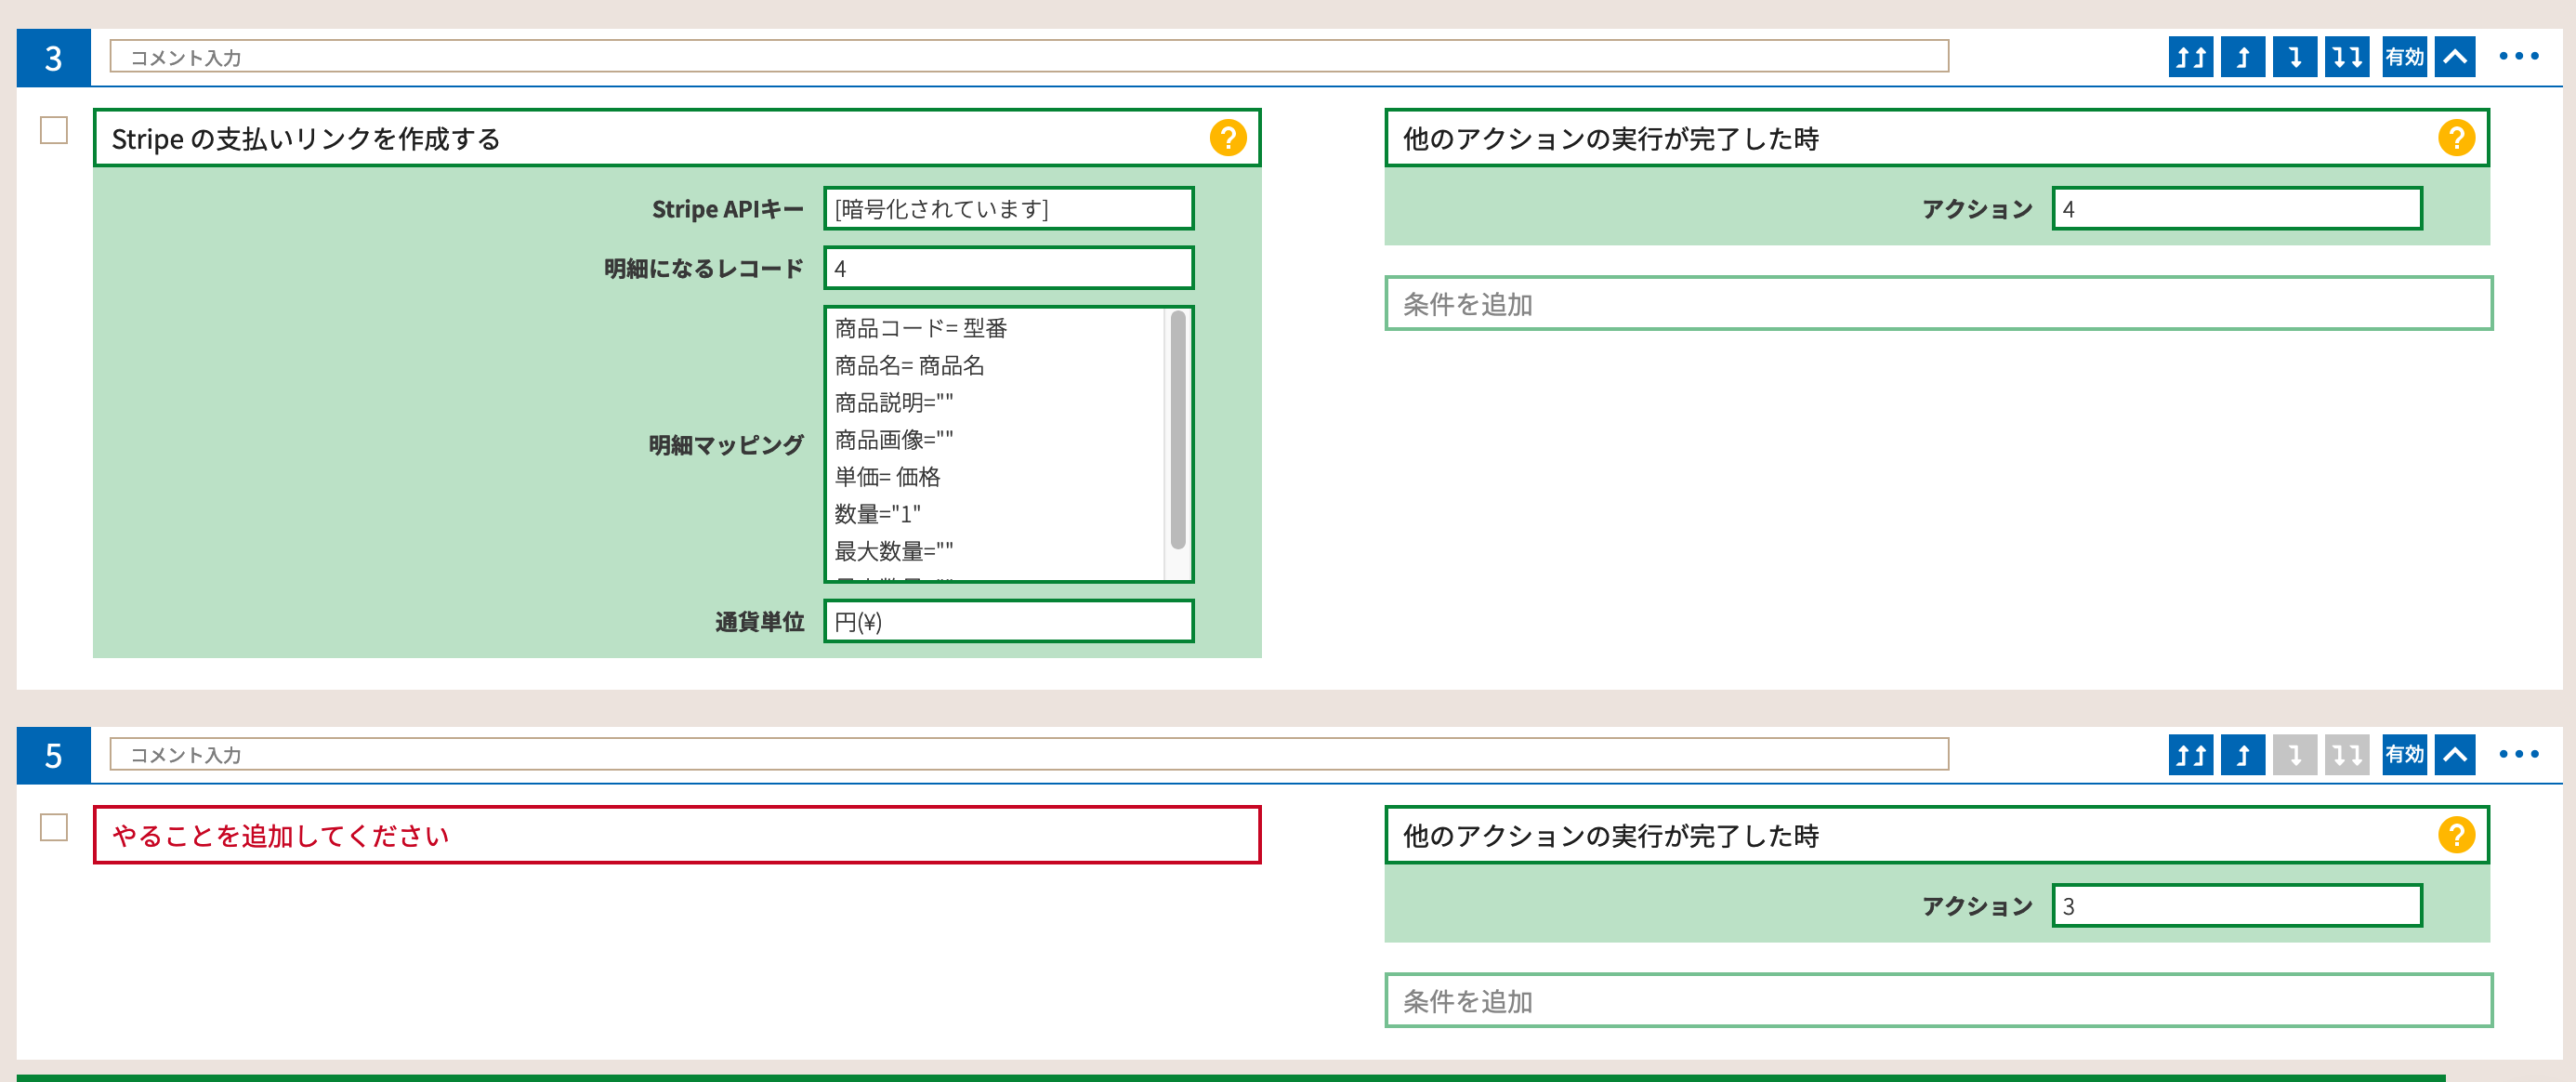The height and width of the screenshot is (1082, 2576).
Task: Open help on step 3's 他のアクションの実行が完了した時
Action: (x=2458, y=139)
